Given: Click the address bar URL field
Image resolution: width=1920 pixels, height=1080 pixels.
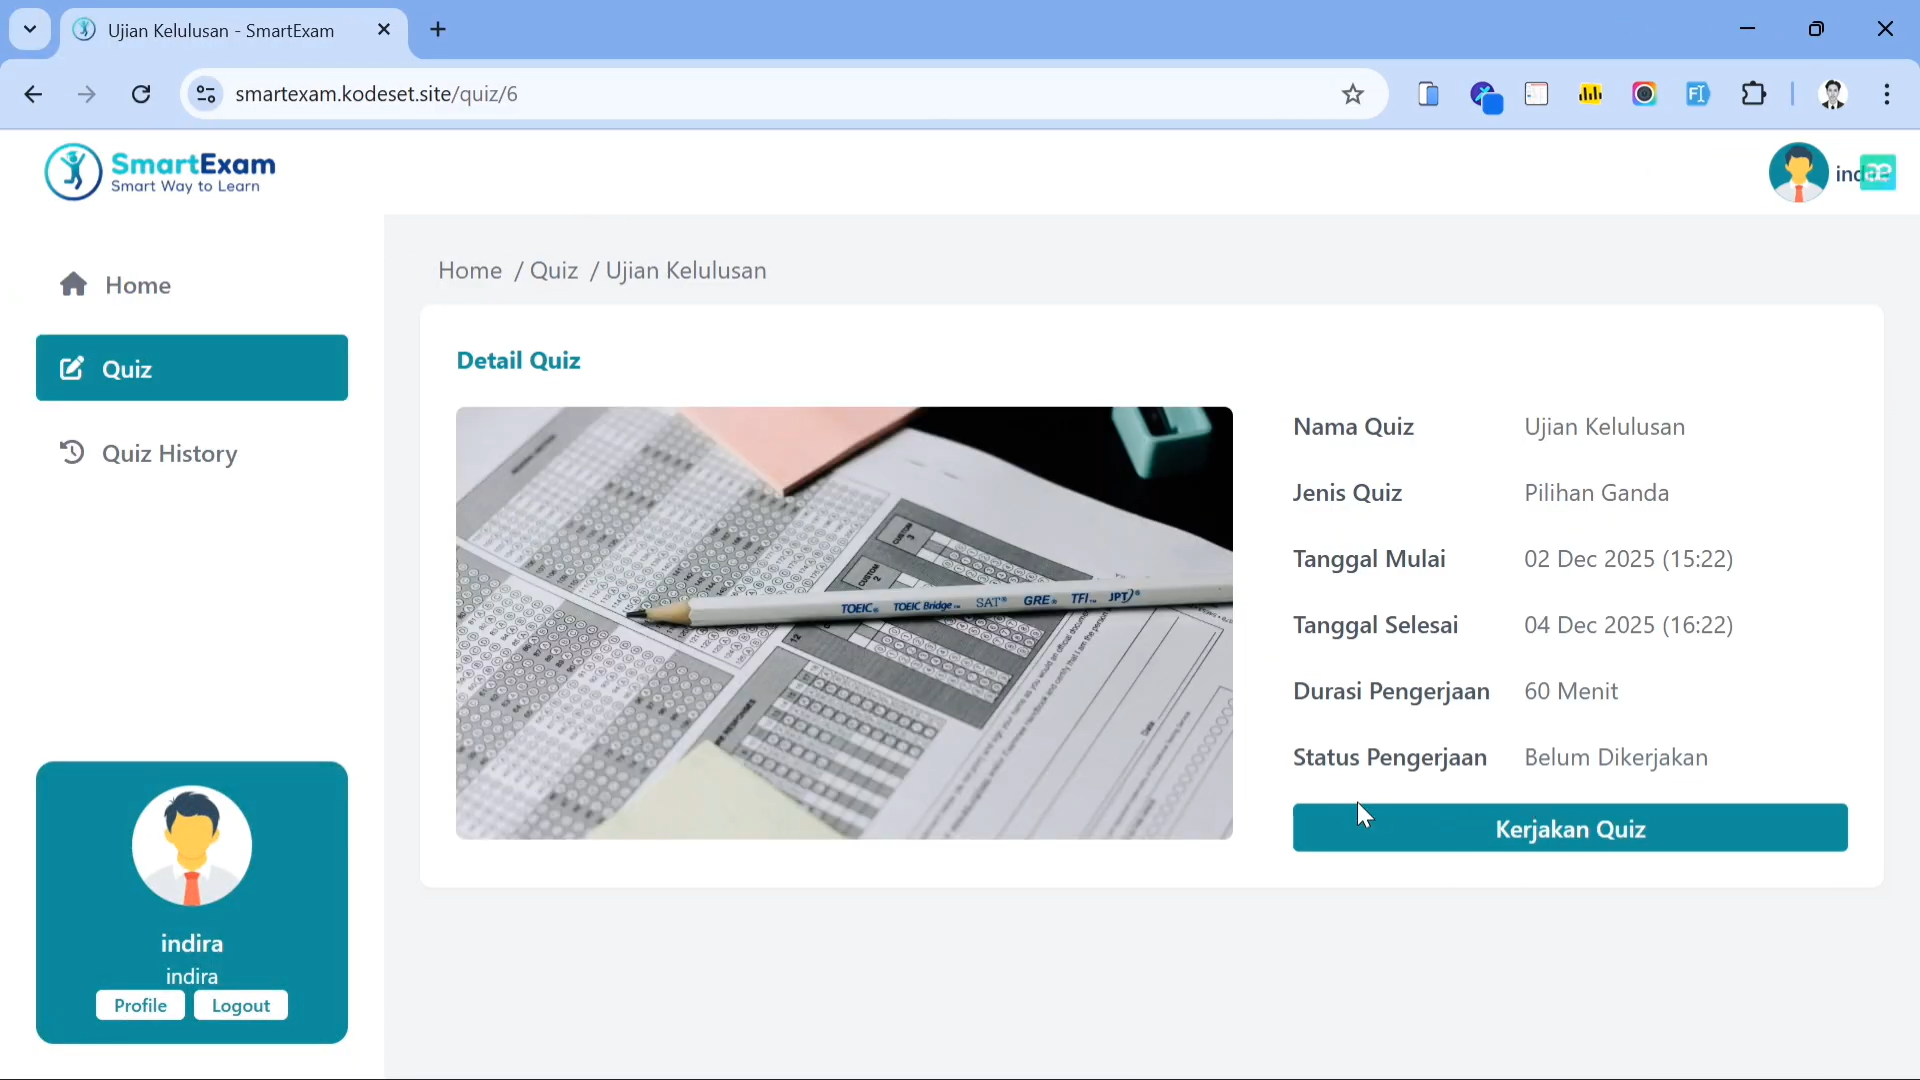Looking at the screenshot, I should coord(700,94).
